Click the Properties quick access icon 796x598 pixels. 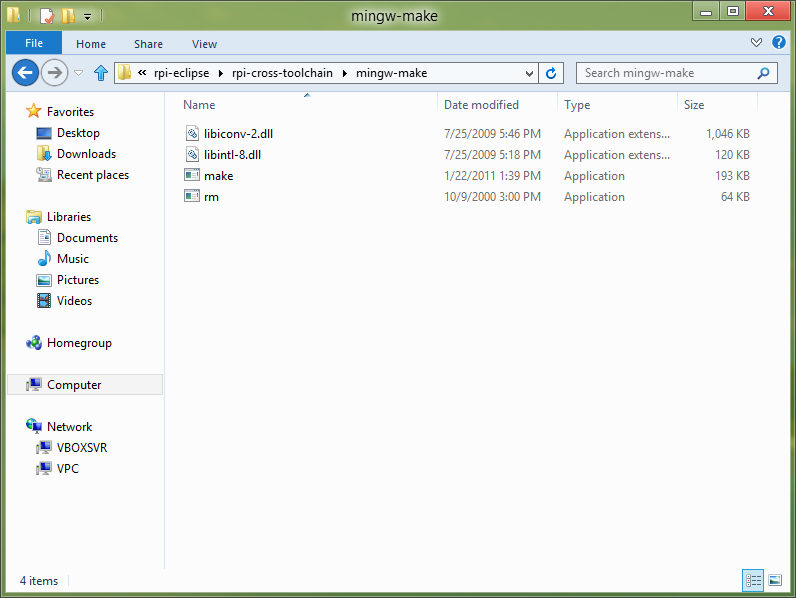point(47,16)
